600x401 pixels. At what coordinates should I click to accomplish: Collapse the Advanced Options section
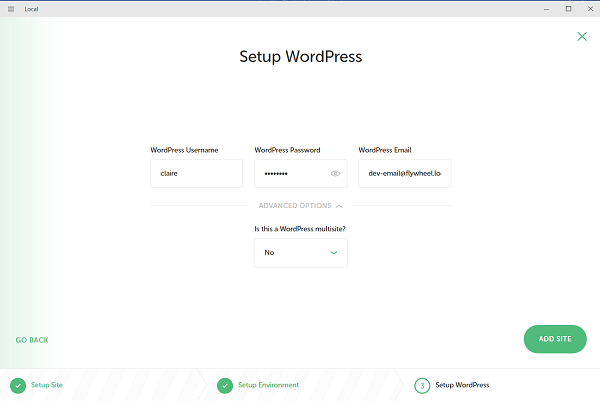(300, 206)
